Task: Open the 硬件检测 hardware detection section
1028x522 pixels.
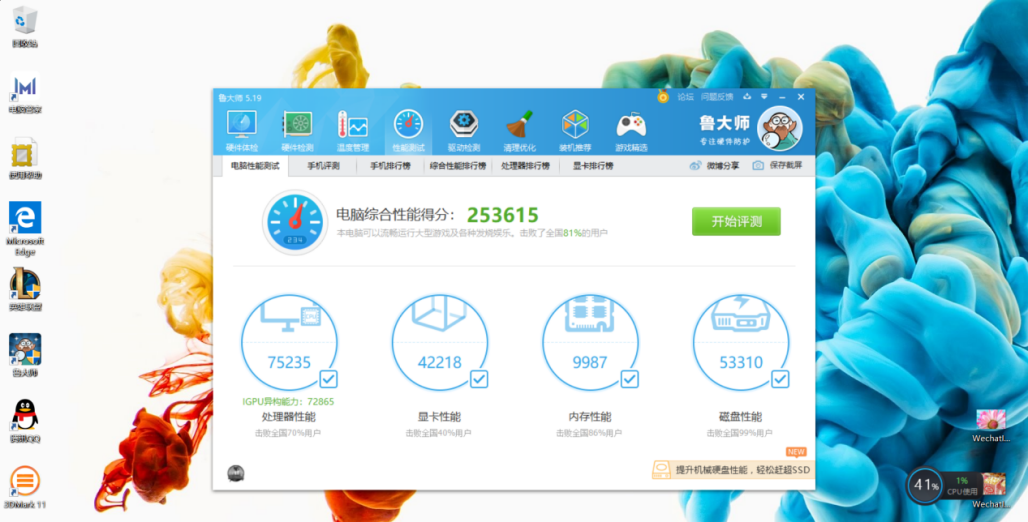Action: pos(297,129)
